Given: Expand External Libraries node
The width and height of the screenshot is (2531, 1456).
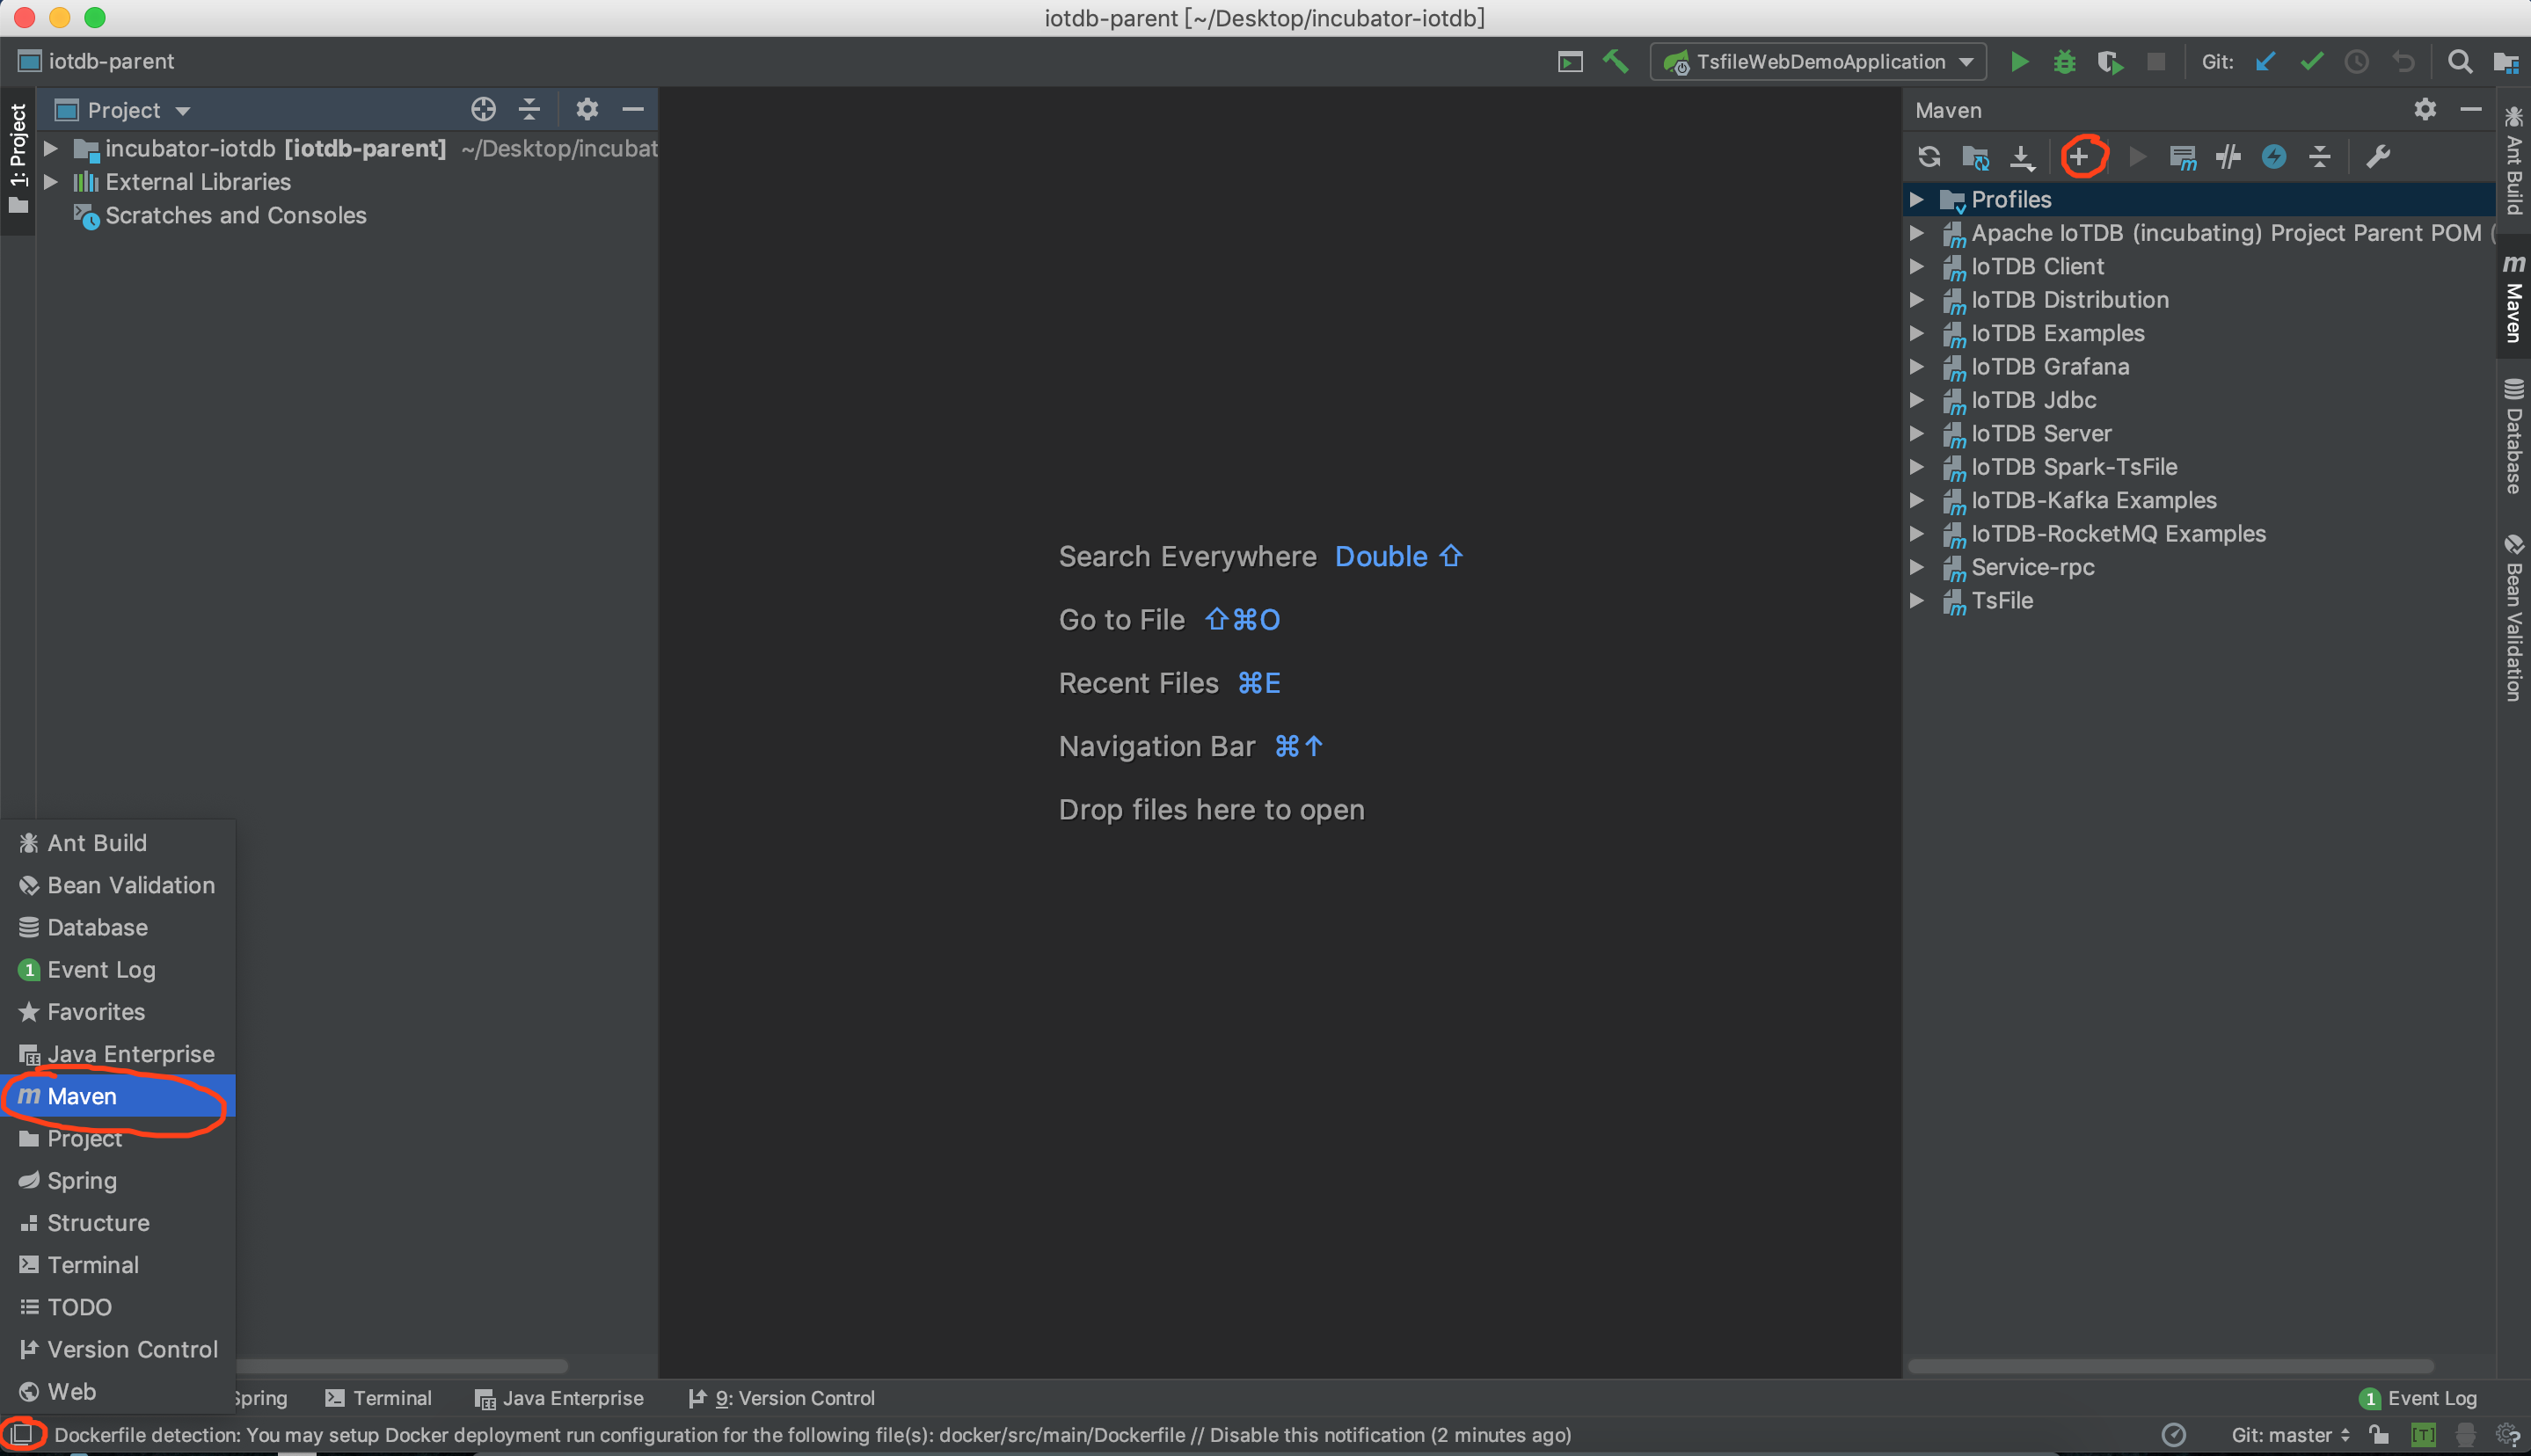Looking at the screenshot, I should tap(50, 182).
